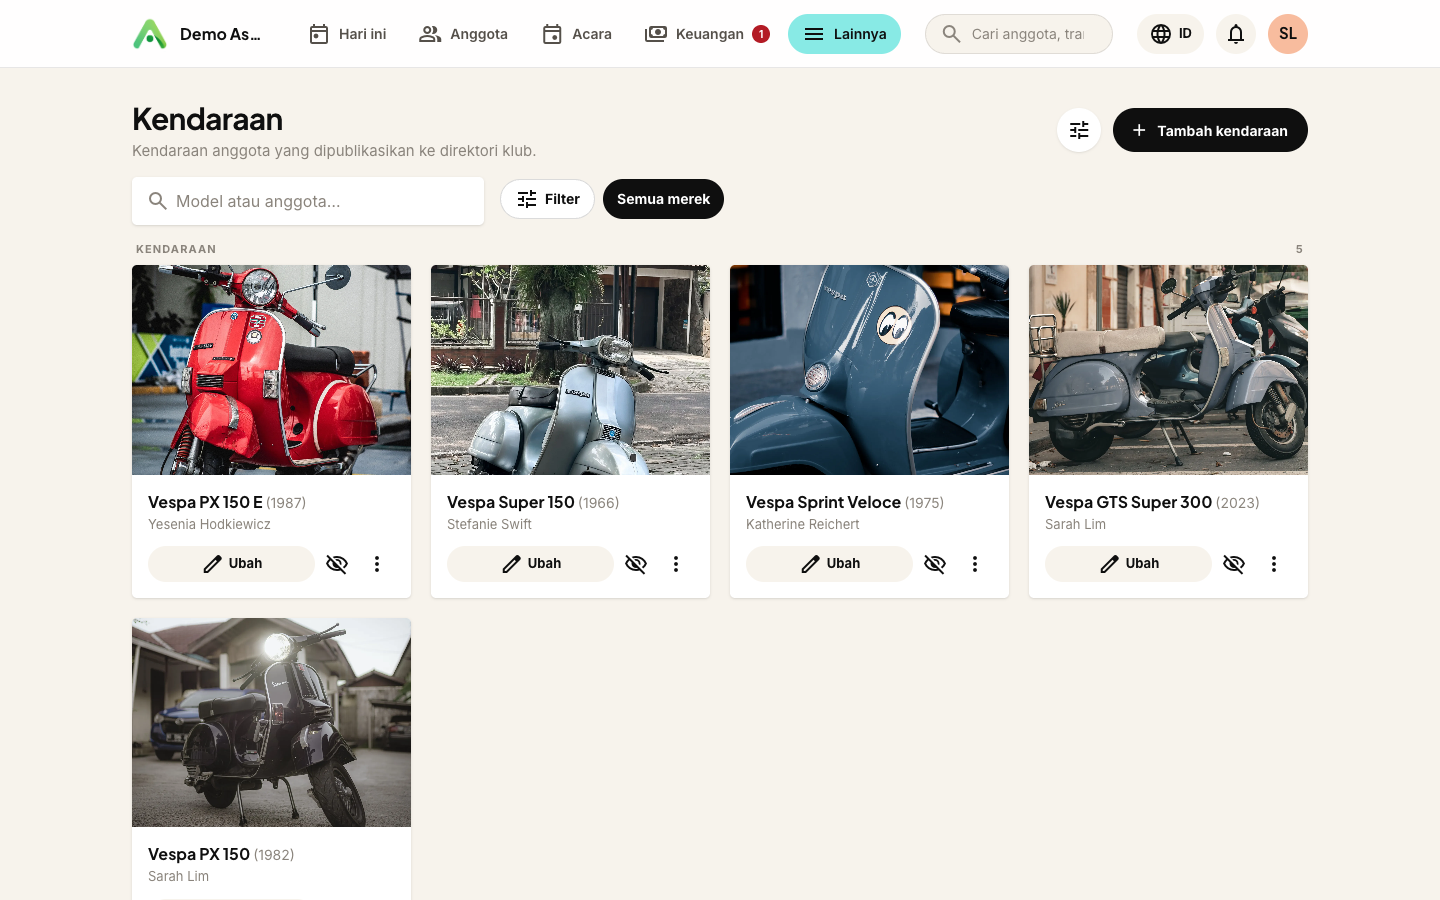
Task: Open the Filter options
Action: [x=547, y=199]
